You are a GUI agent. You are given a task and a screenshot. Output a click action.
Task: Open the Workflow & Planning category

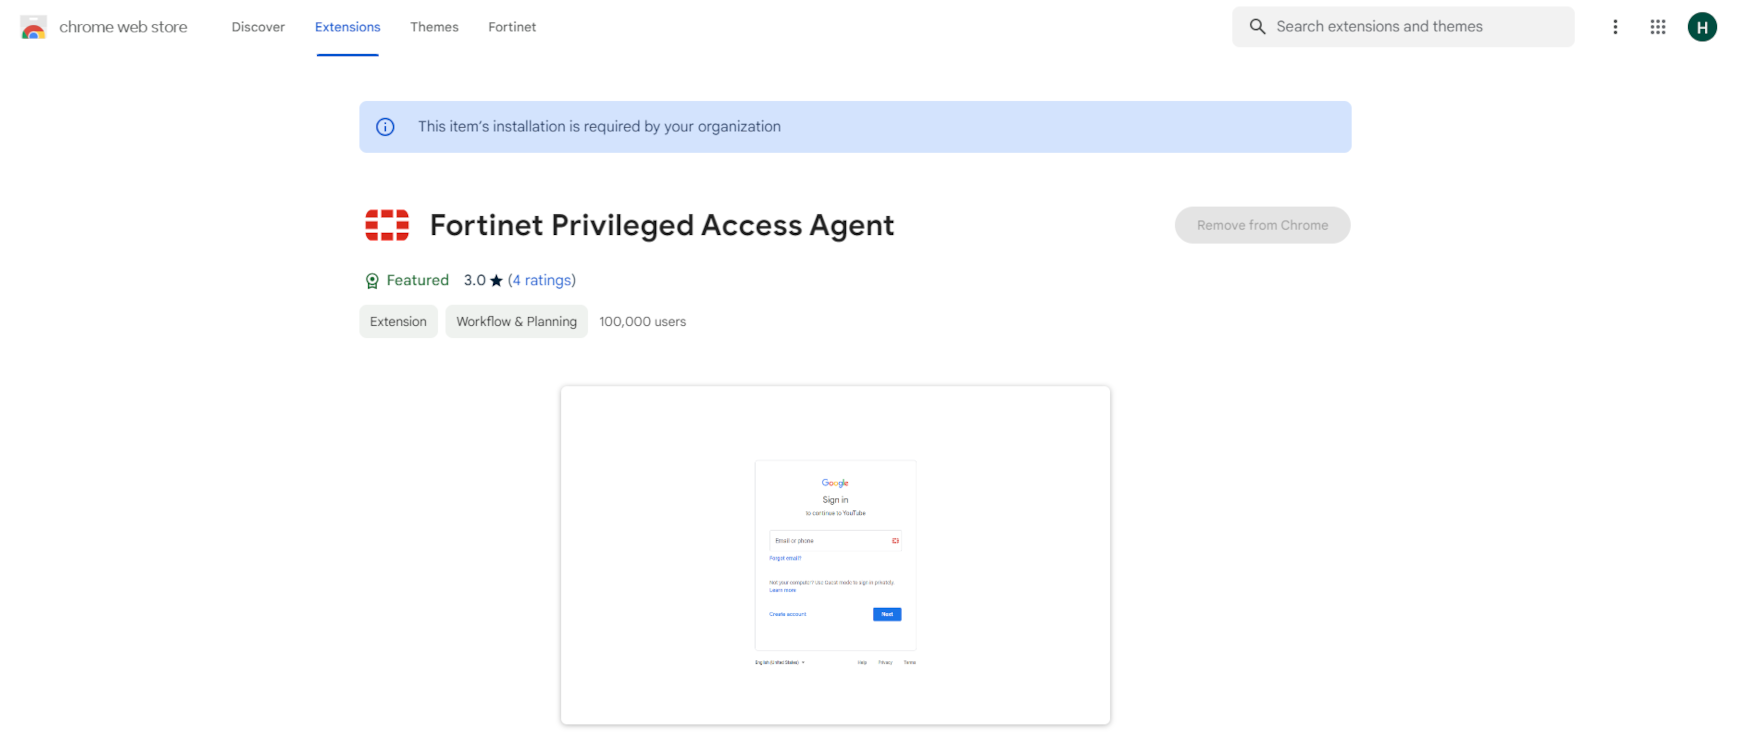click(516, 321)
